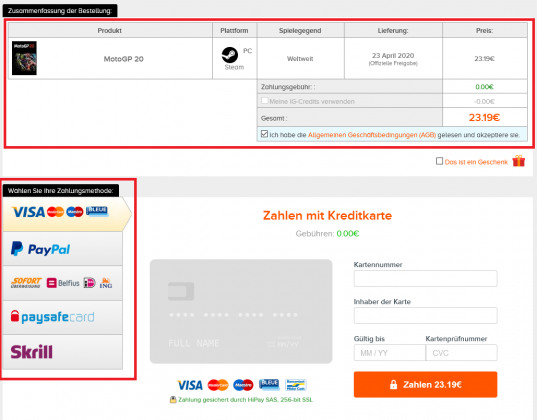The height and width of the screenshot is (420, 537).
Task: Enable the Das ist ein Geschenk checkbox
Action: pyautogui.click(x=439, y=161)
